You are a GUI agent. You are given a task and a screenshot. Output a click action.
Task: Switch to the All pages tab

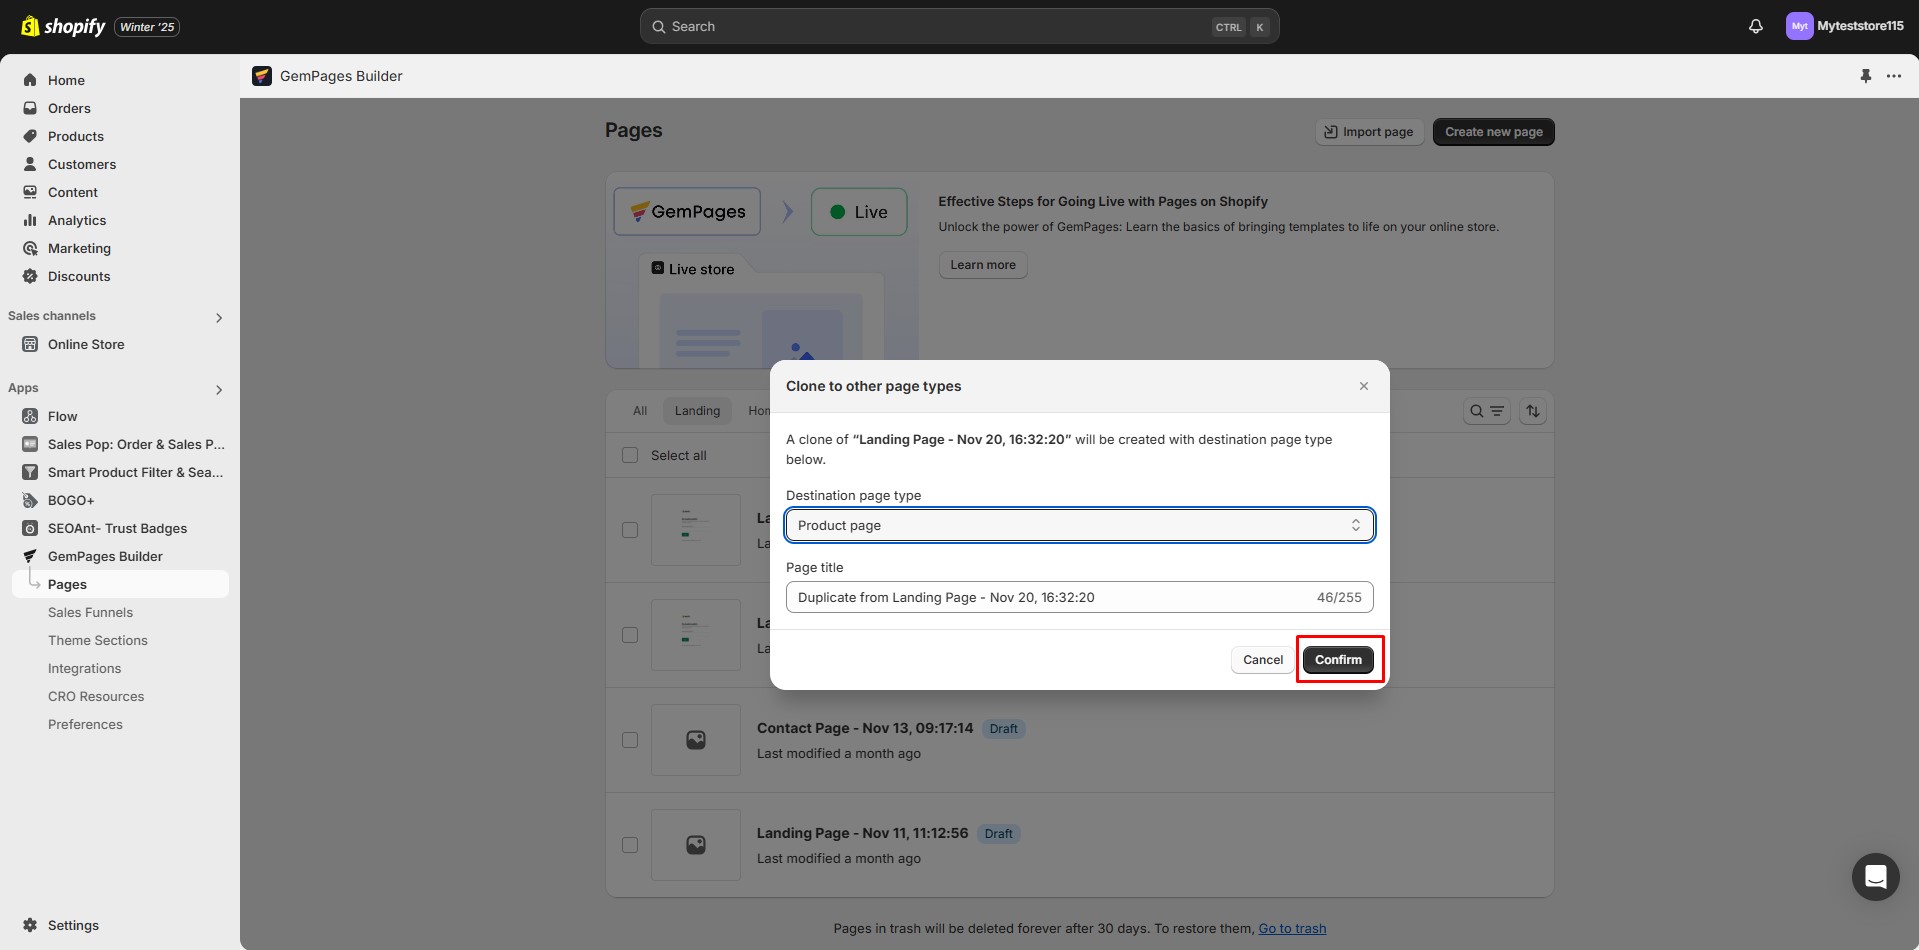[x=639, y=410]
